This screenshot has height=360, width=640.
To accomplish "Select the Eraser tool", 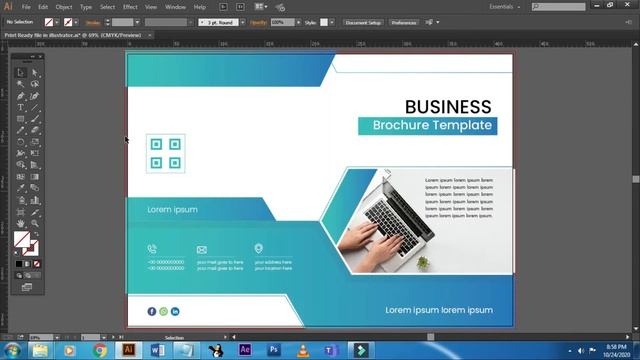I will (35, 131).
